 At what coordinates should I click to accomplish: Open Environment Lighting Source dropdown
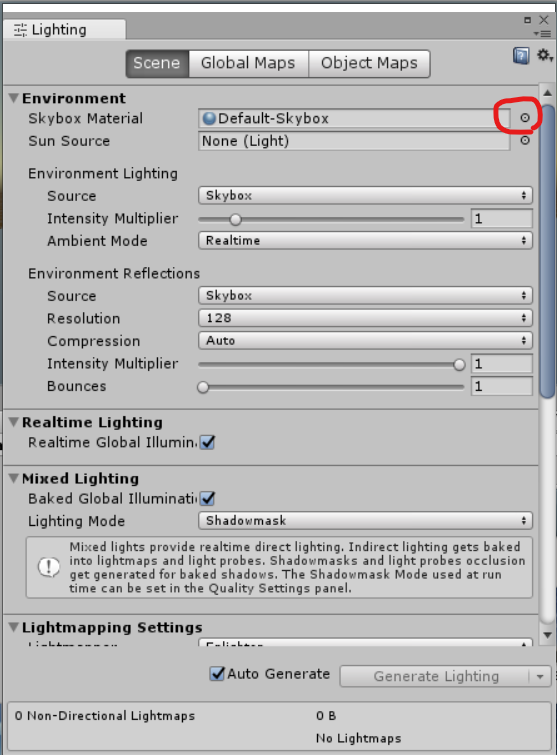[x=365, y=195]
